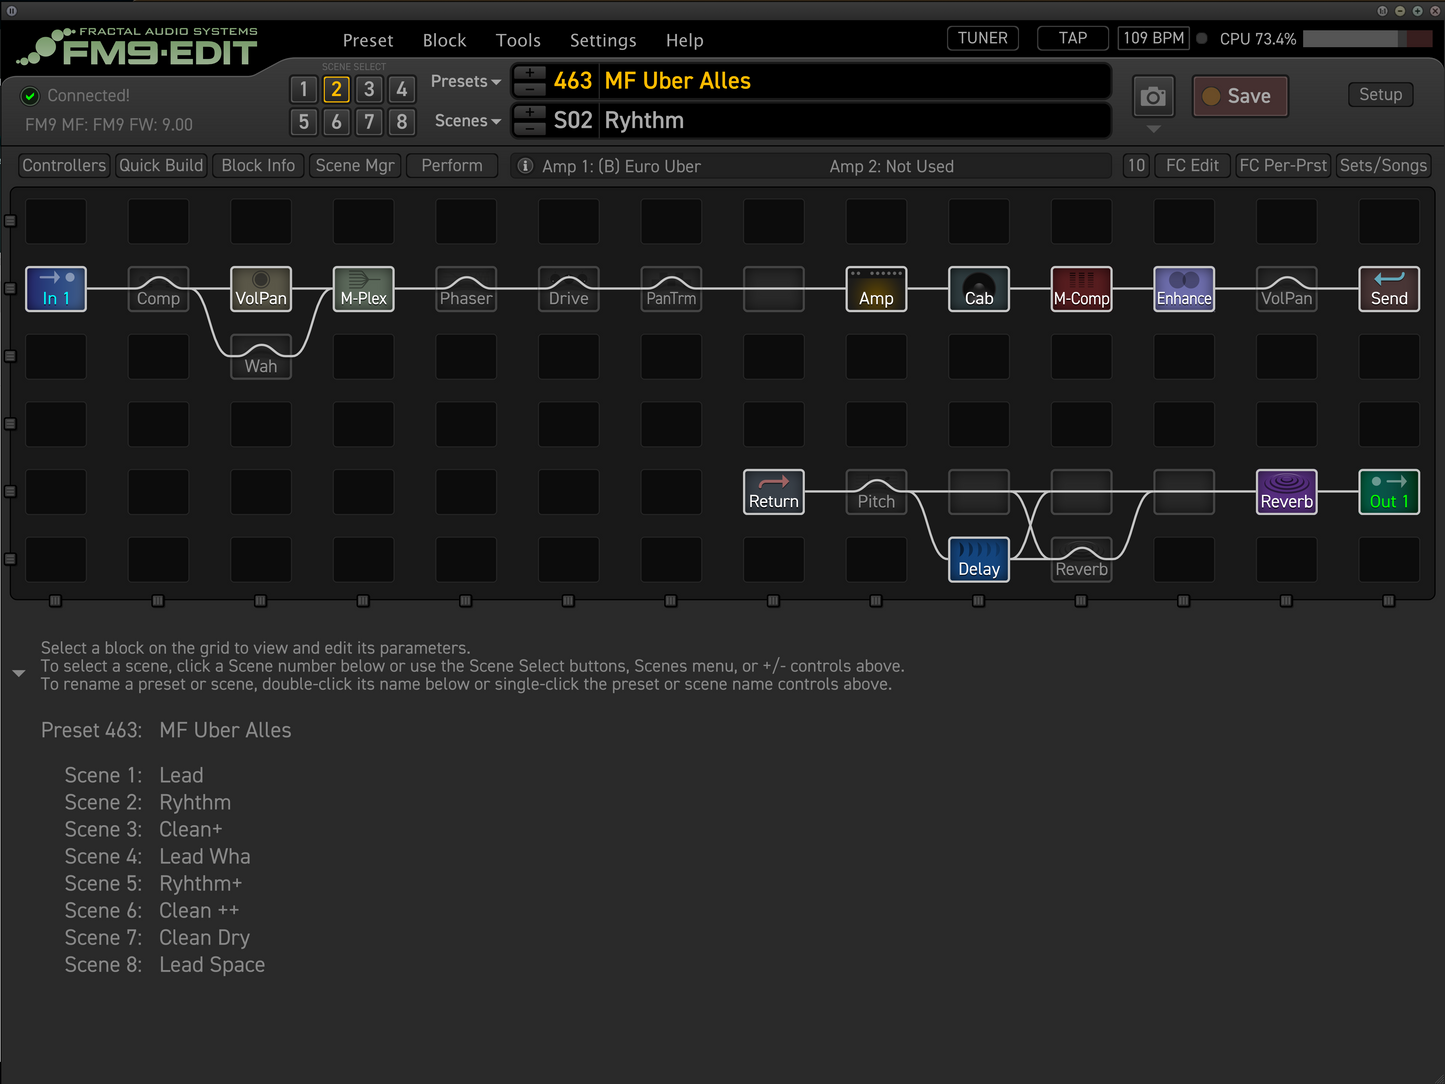Open the Setup panel

tap(1380, 94)
